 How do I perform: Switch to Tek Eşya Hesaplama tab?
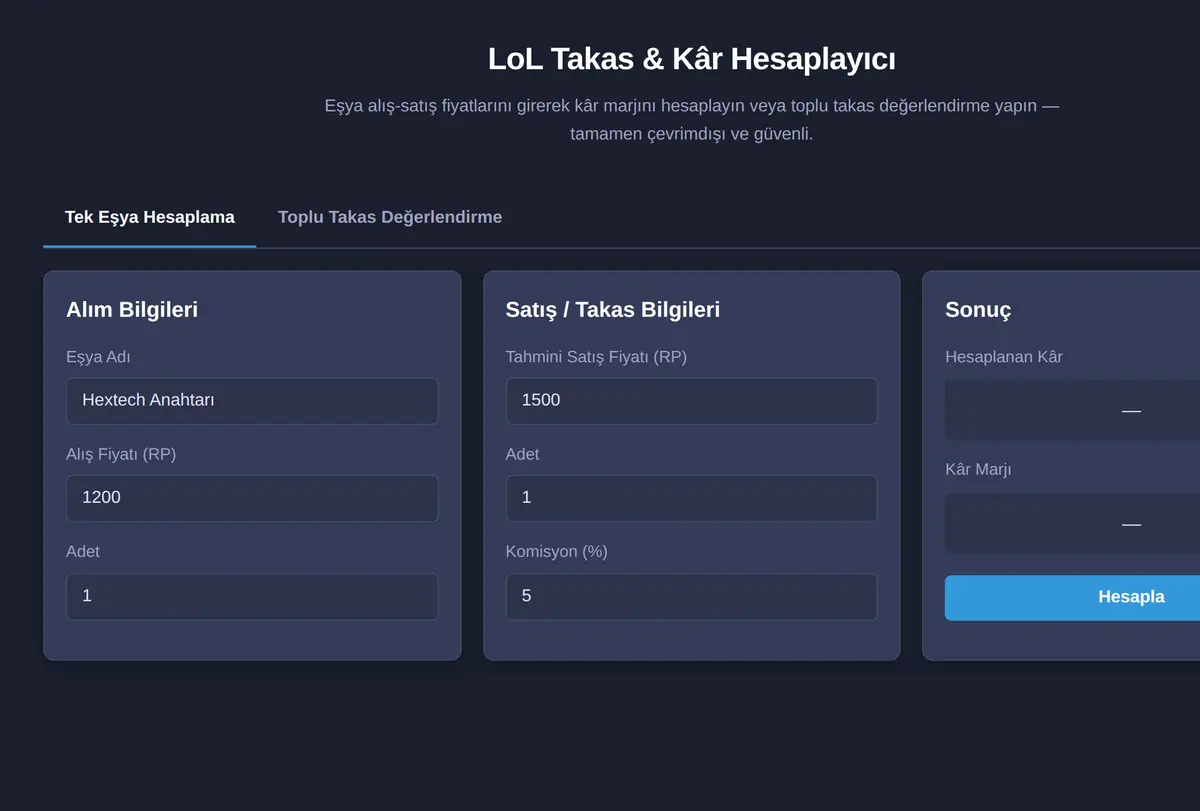(x=150, y=217)
